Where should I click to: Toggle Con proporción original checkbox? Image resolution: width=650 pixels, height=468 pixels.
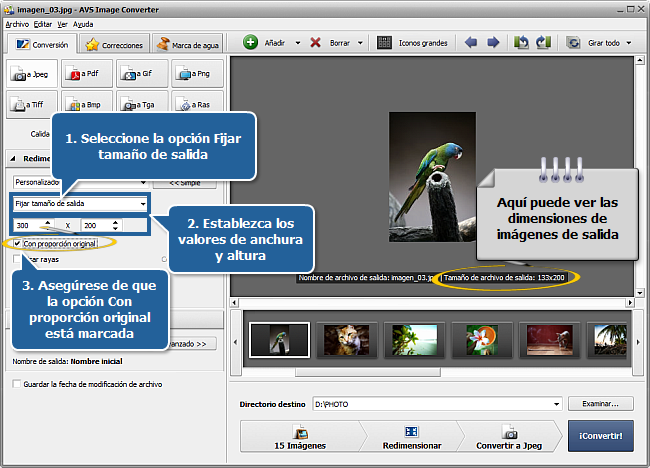pyautogui.click(x=17, y=243)
